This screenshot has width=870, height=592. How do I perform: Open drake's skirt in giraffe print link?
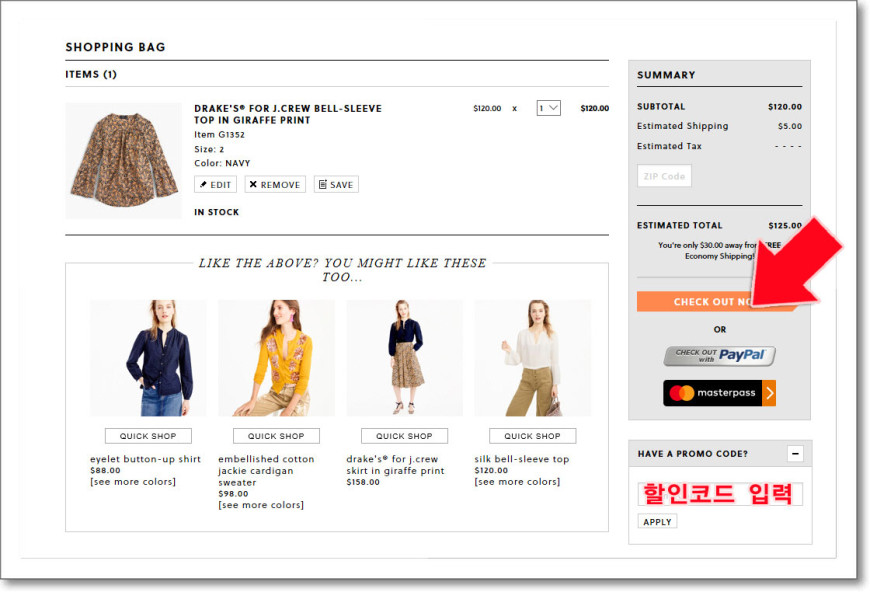coord(395,465)
